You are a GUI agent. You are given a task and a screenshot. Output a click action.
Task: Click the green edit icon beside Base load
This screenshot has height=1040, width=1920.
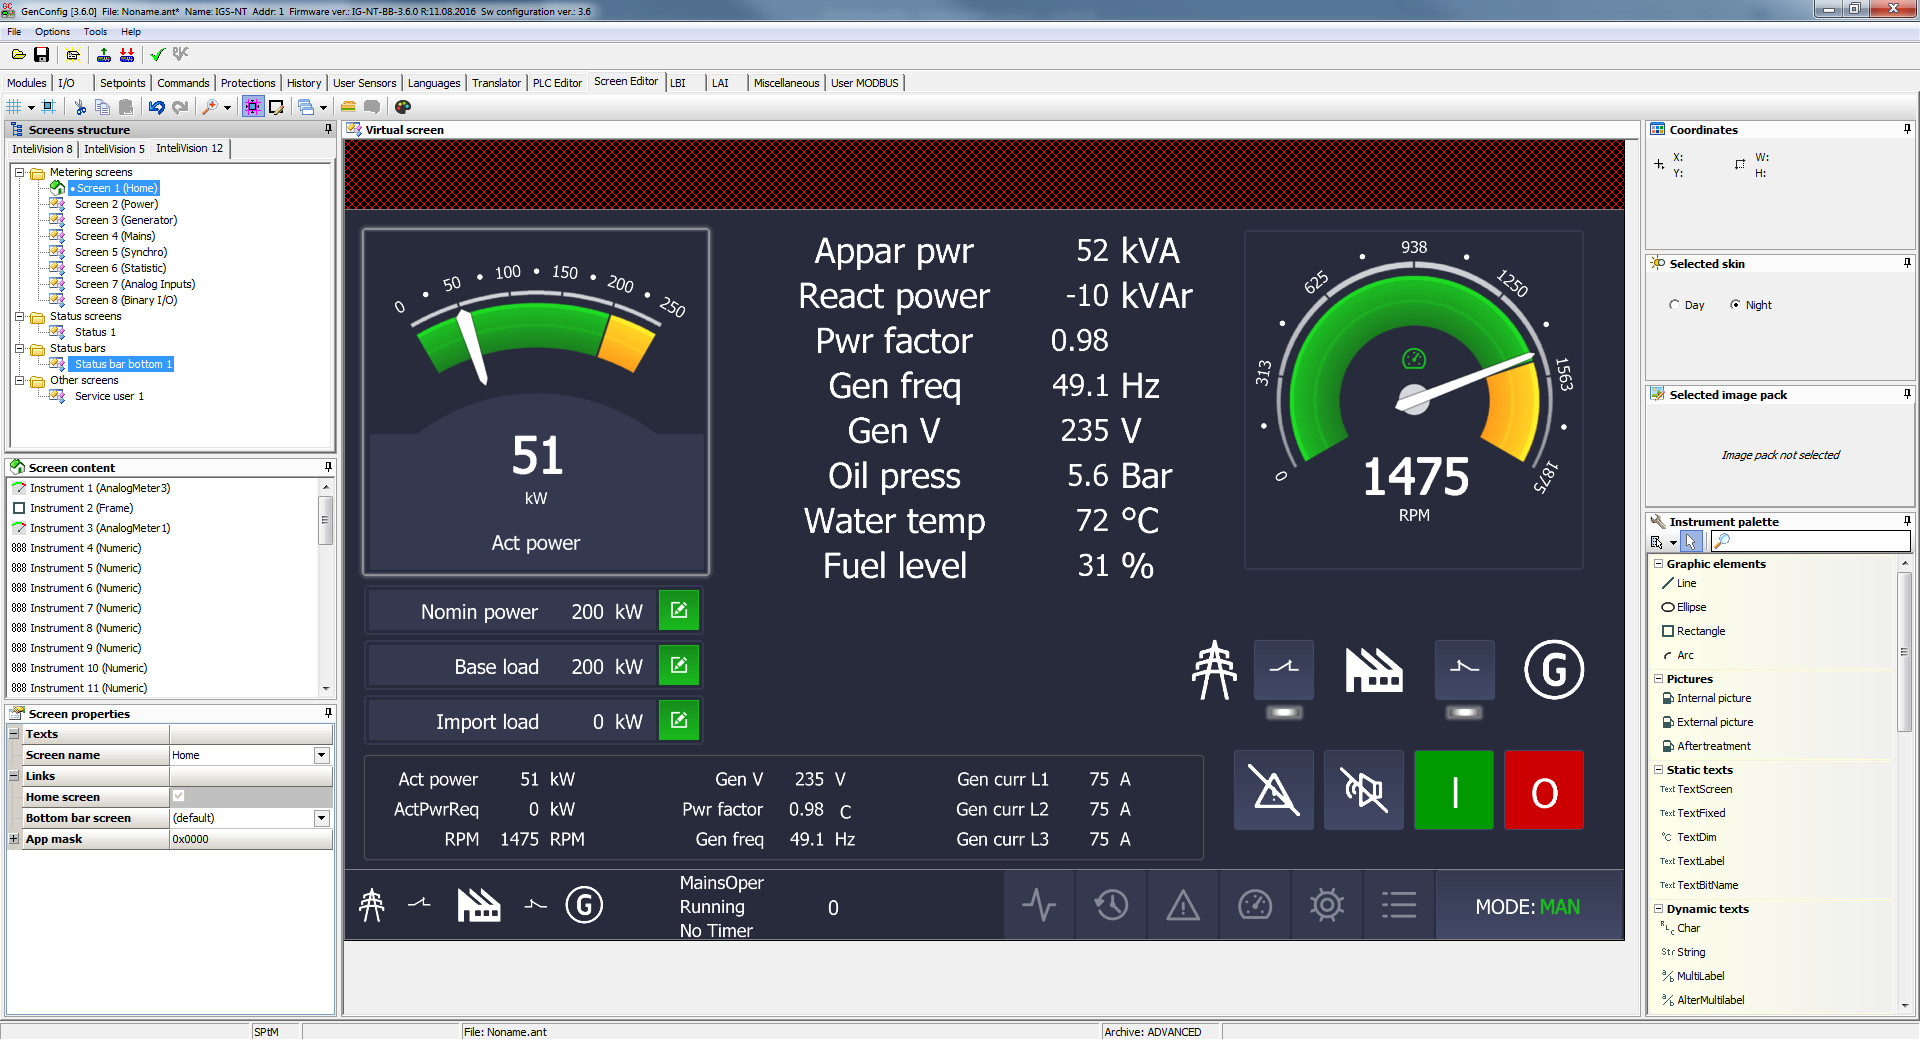679,666
